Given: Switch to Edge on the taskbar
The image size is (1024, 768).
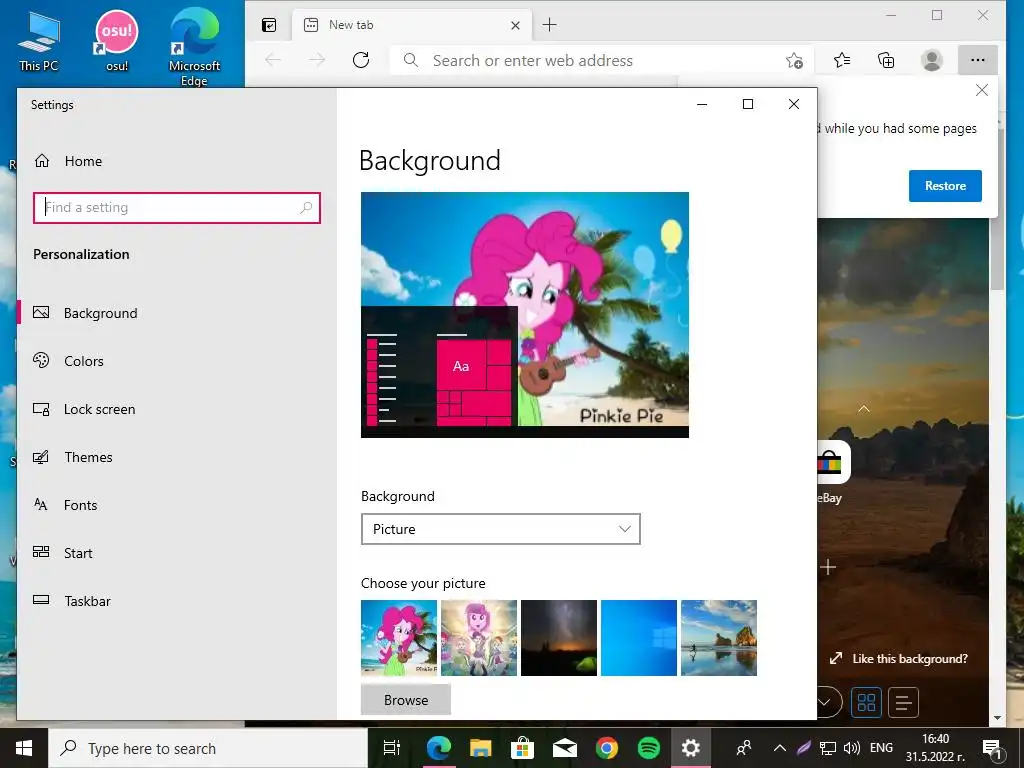Looking at the screenshot, I should [438, 748].
